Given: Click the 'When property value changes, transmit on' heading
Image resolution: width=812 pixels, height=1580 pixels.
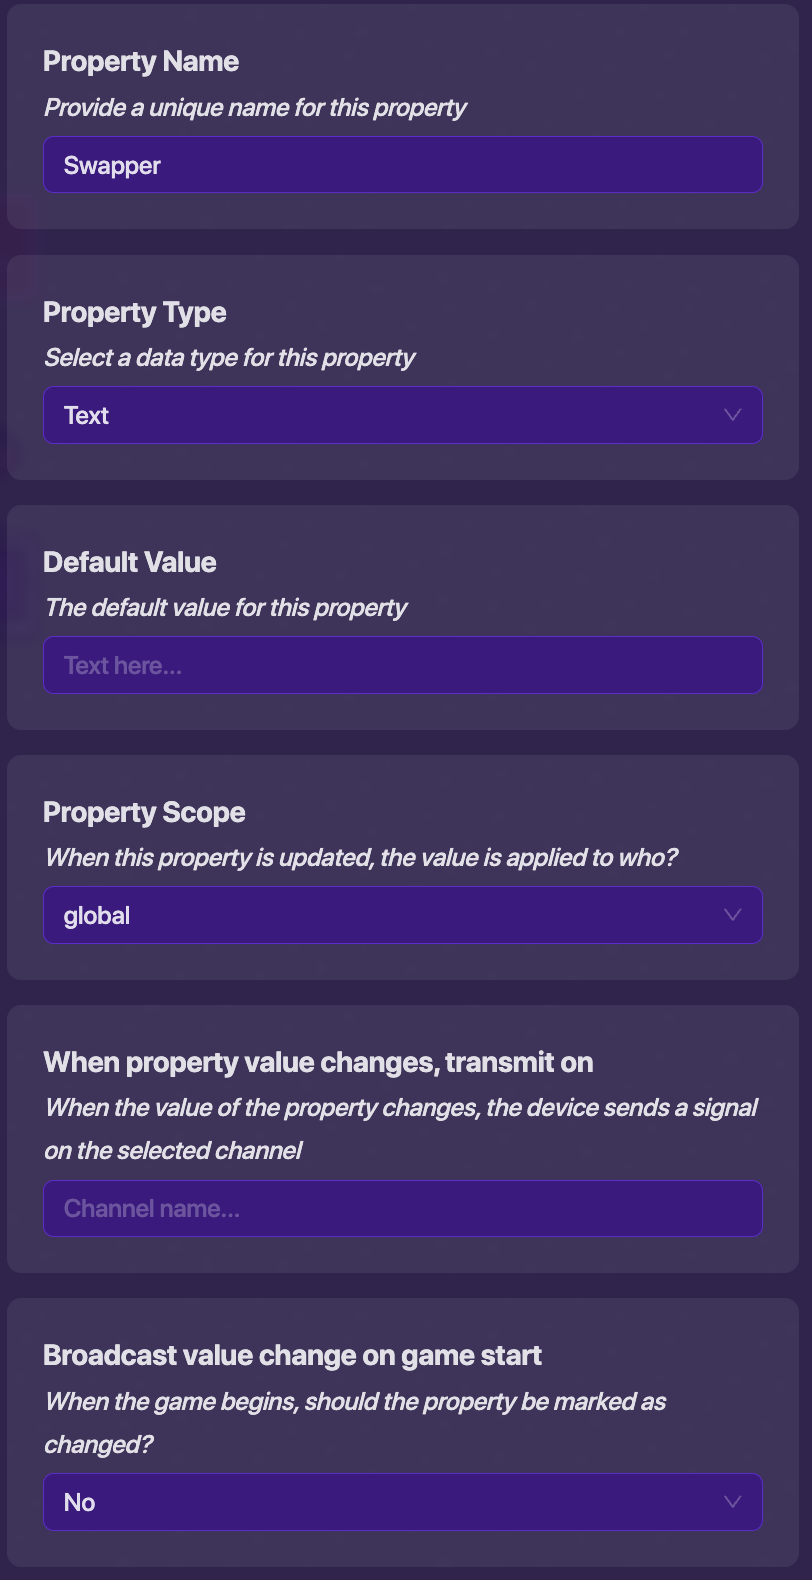Looking at the screenshot, I should tap(318, 1062).
